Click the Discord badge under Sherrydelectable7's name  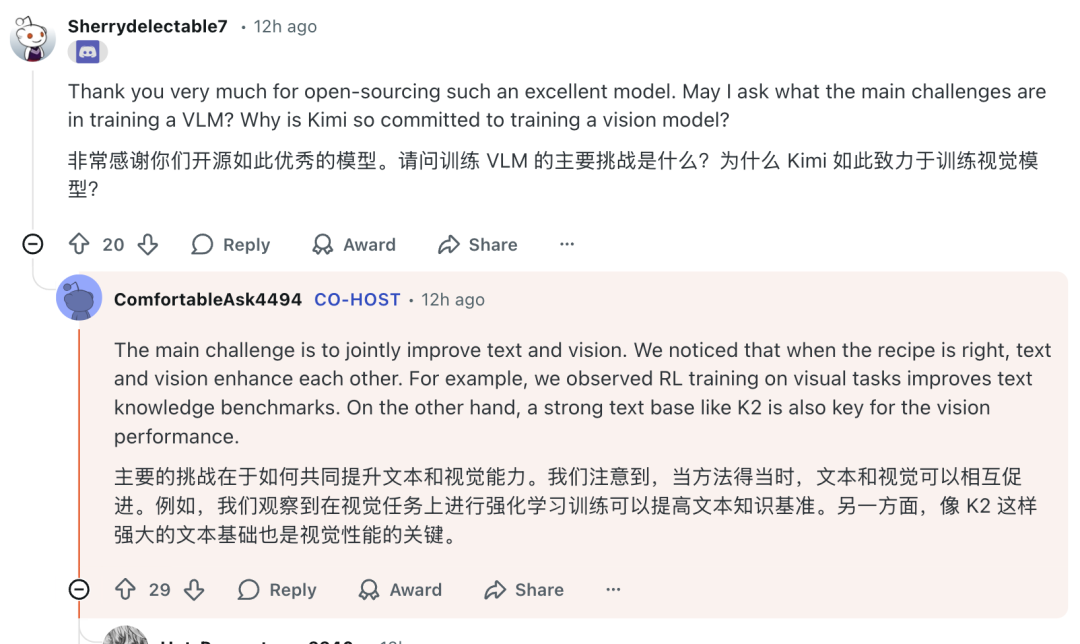pyautogui.click(x=88, y=51)
